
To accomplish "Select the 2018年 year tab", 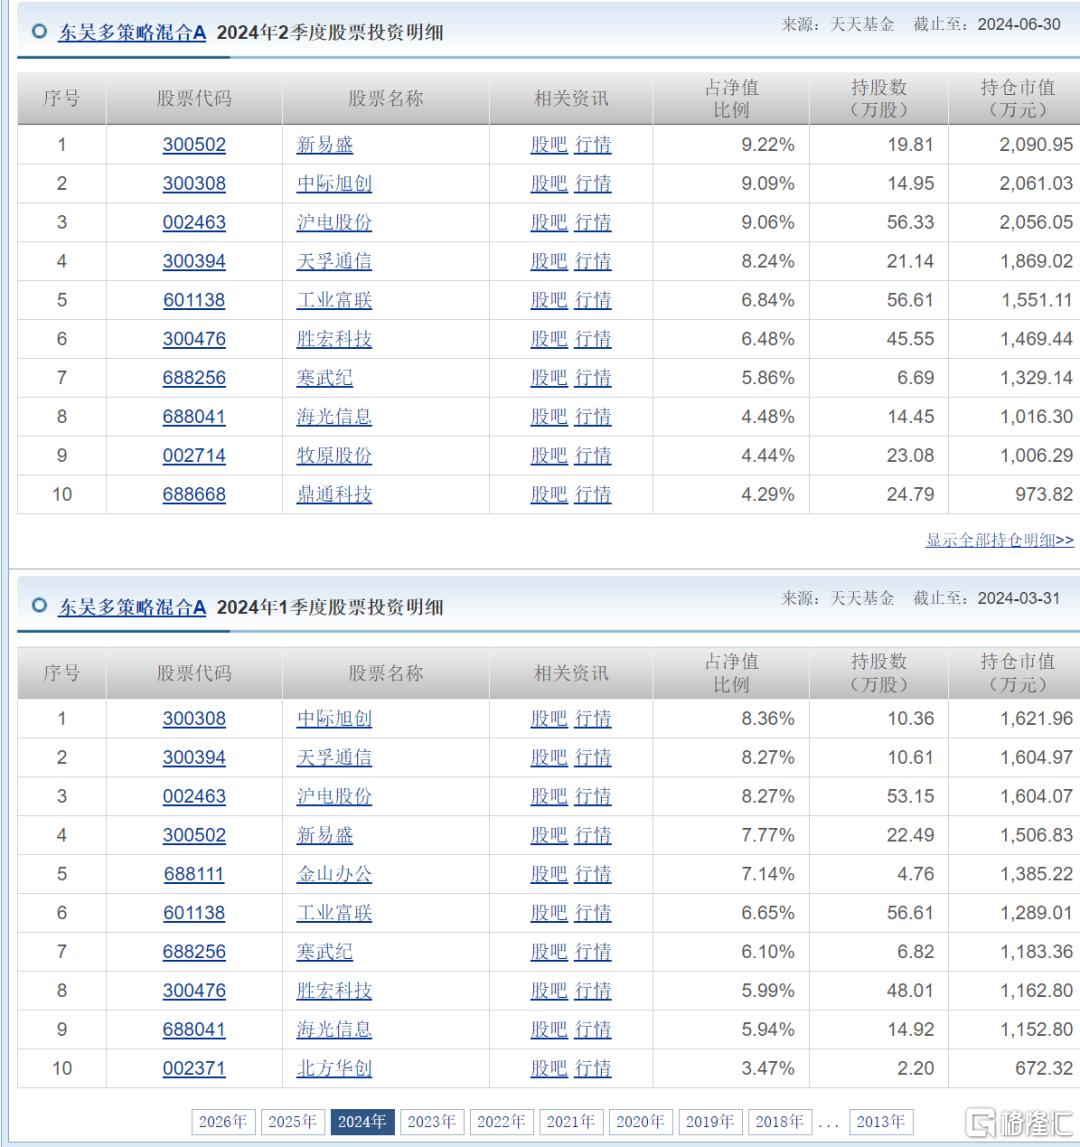I will [779, 1121].
